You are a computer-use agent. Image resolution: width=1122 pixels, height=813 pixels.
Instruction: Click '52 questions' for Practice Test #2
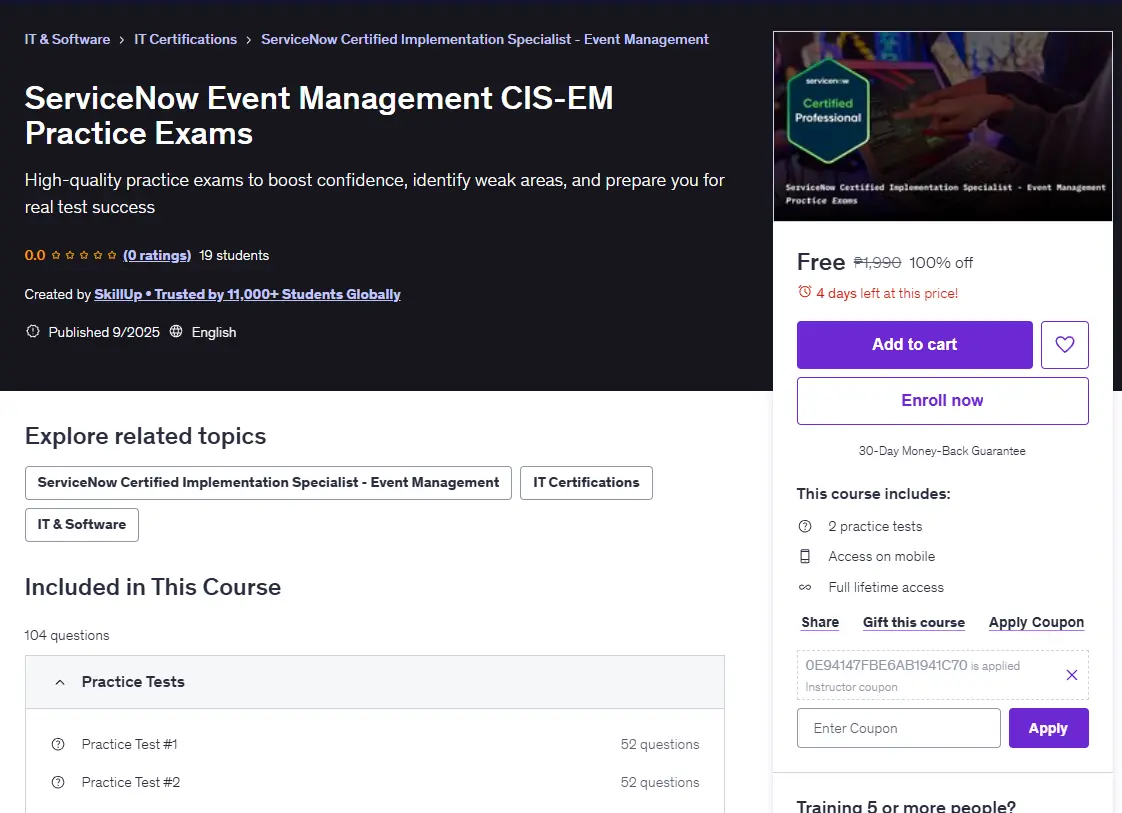[x=660, y=782]
